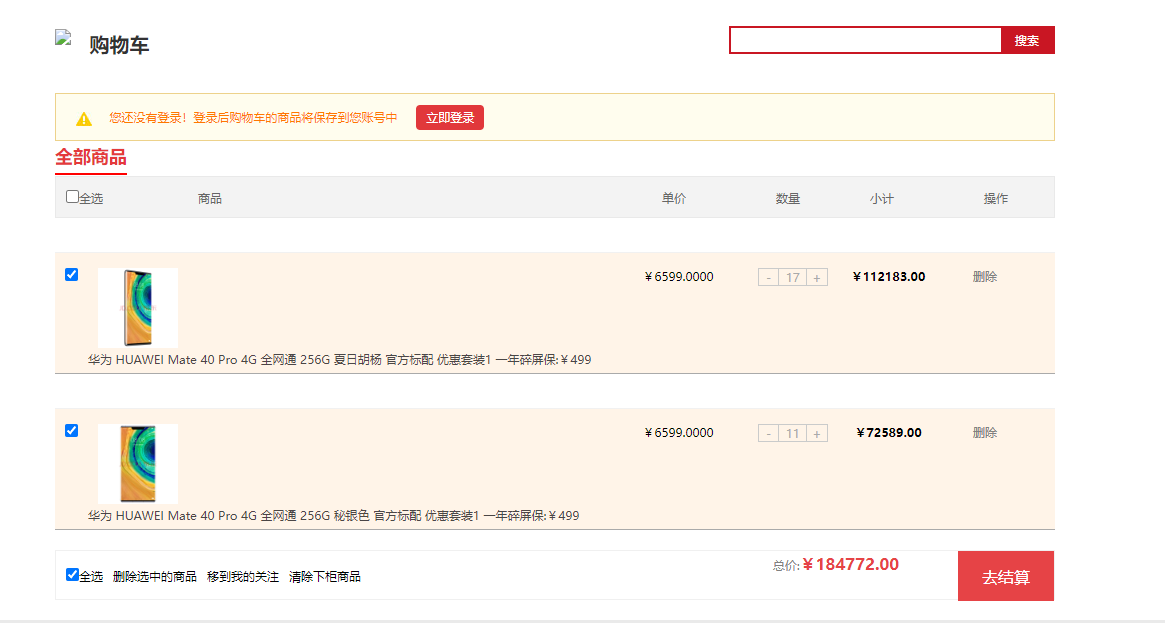The image size is (1165, 623).
Task: Select the 全部商品 tab
Action: tap(91, 157)
